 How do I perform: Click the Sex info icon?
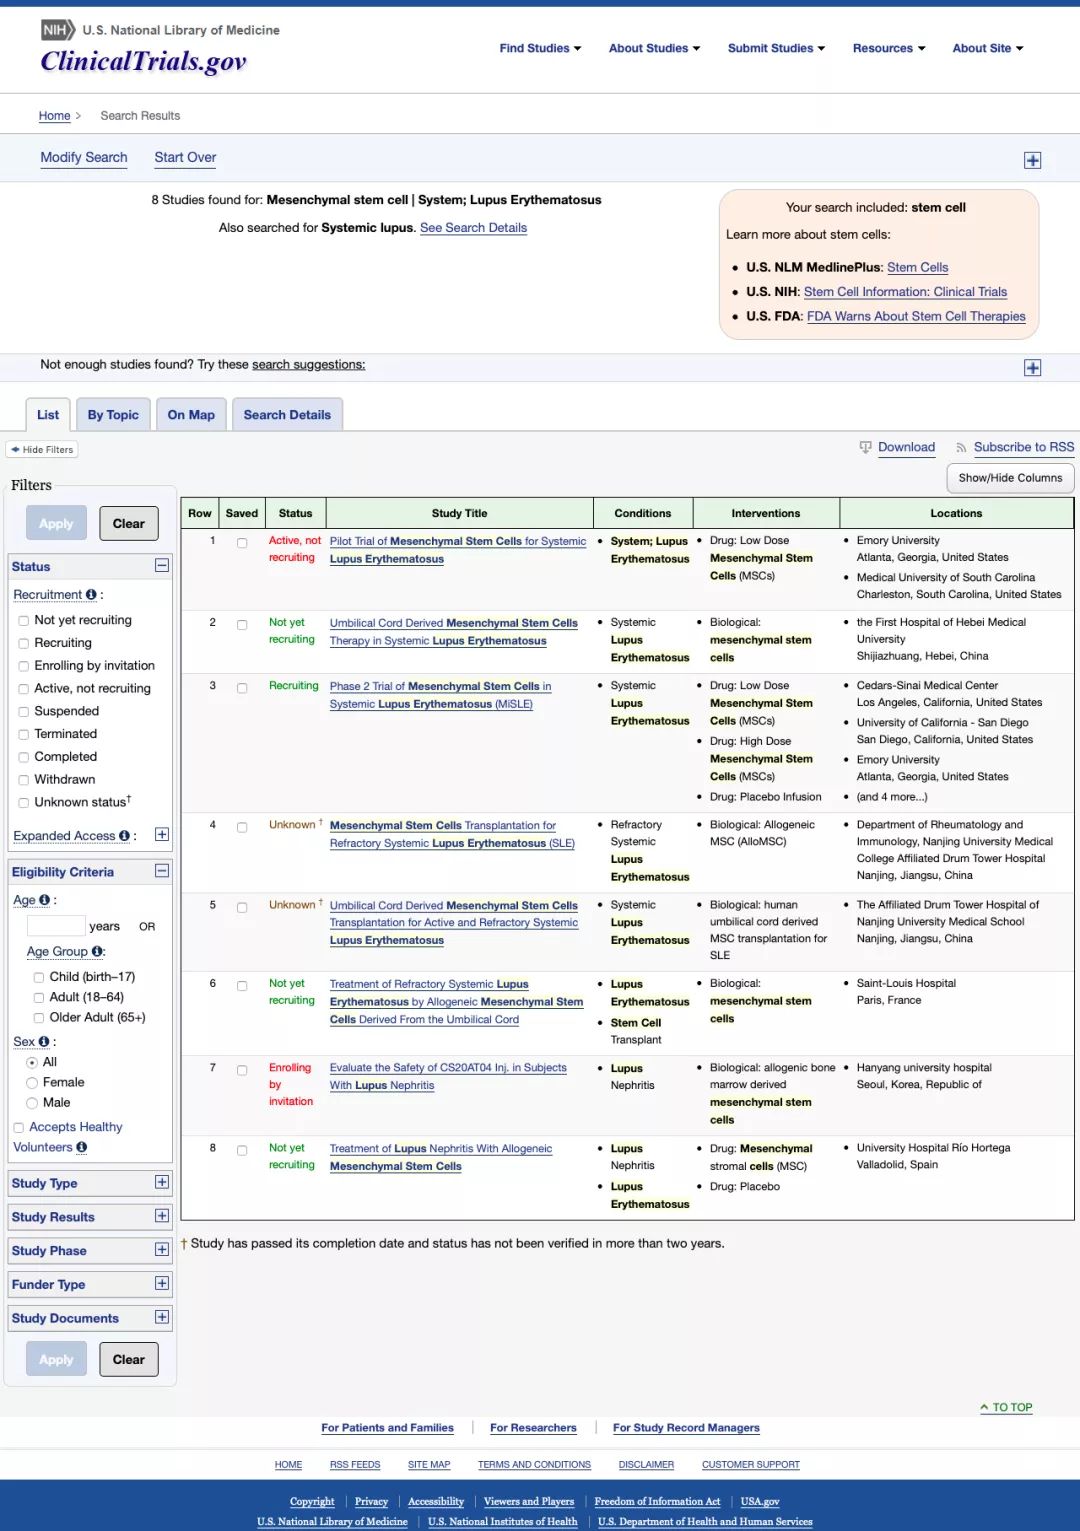(x=44, y=1042)
